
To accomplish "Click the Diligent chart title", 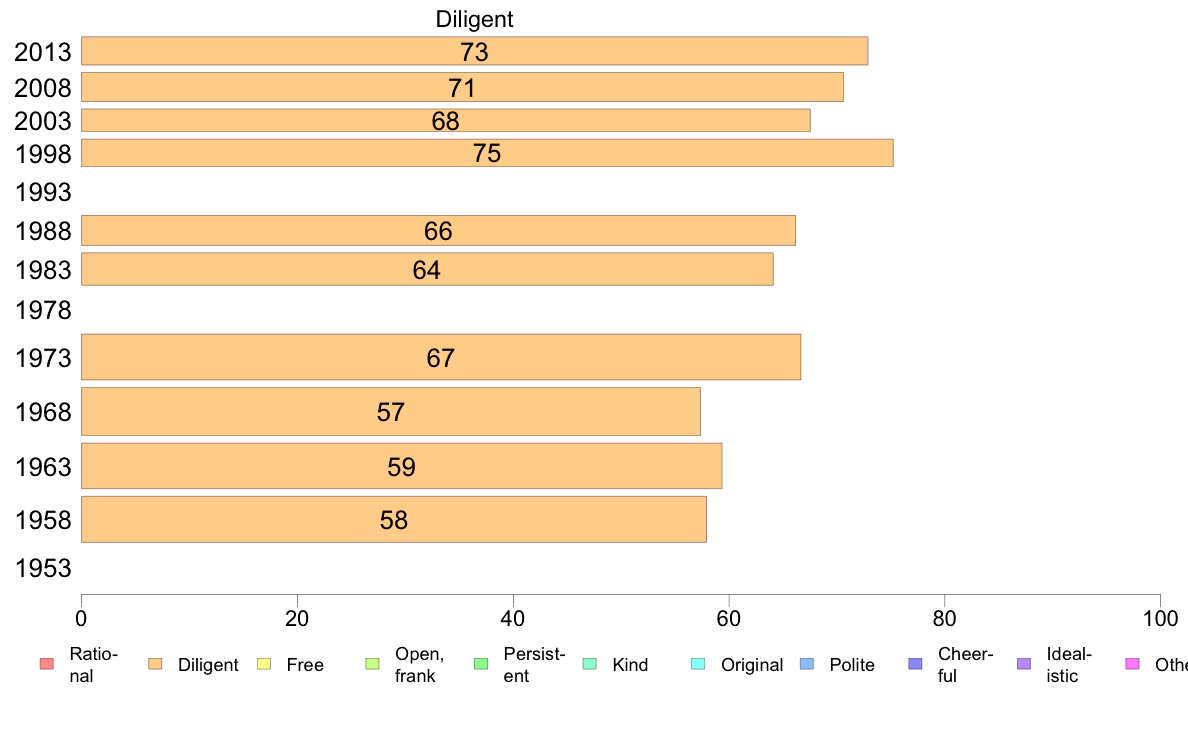I will pos(474,19).
